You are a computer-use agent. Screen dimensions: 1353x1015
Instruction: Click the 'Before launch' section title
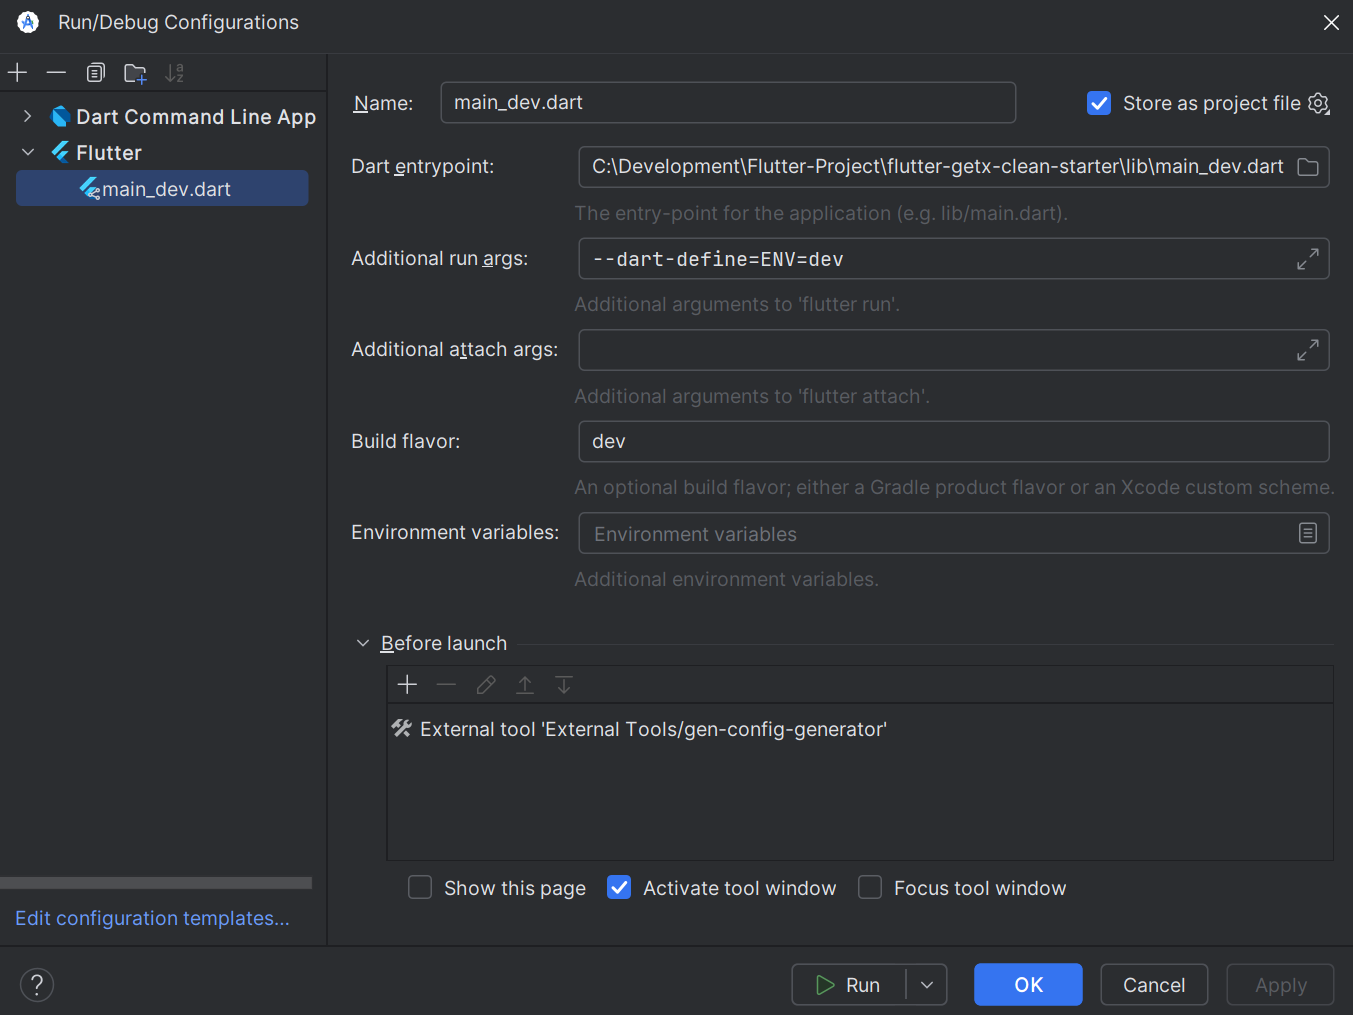point(444,643)
